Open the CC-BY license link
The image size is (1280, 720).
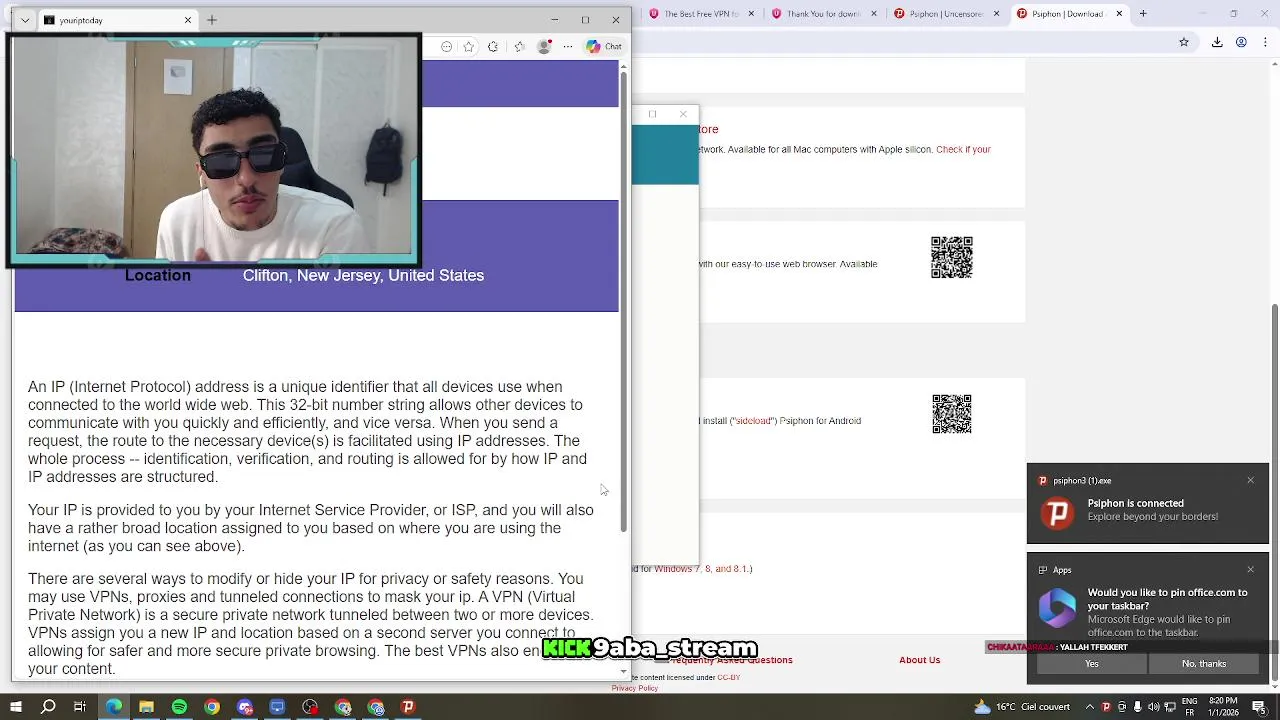tap(729, 678)
